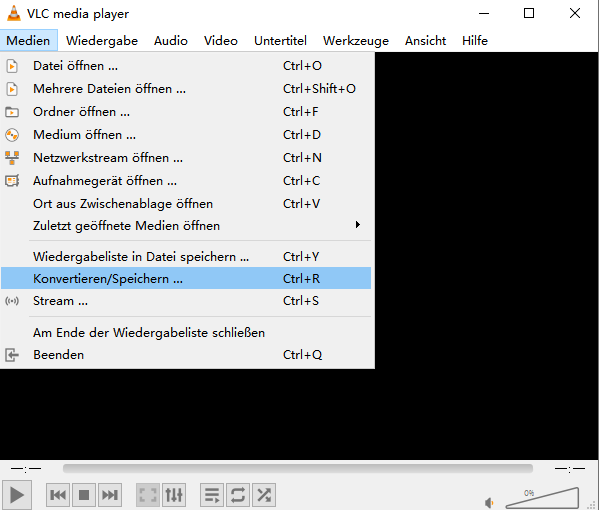Click the Beenden exit icon
The width and height of the screenshot is (599, 510).
click(x=12, y=355)
